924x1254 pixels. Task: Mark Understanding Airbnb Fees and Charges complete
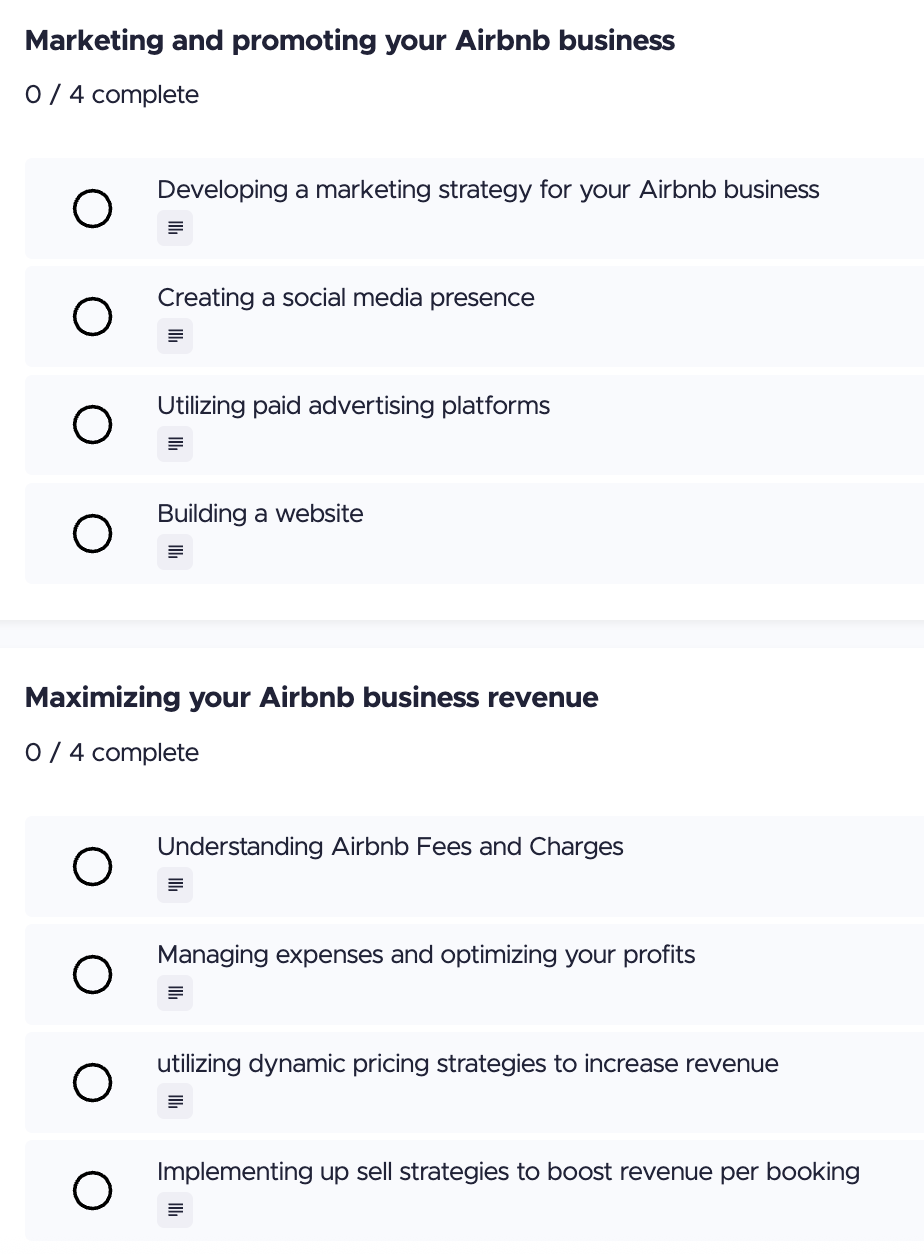pyautogui.click(x=92, y=866)
